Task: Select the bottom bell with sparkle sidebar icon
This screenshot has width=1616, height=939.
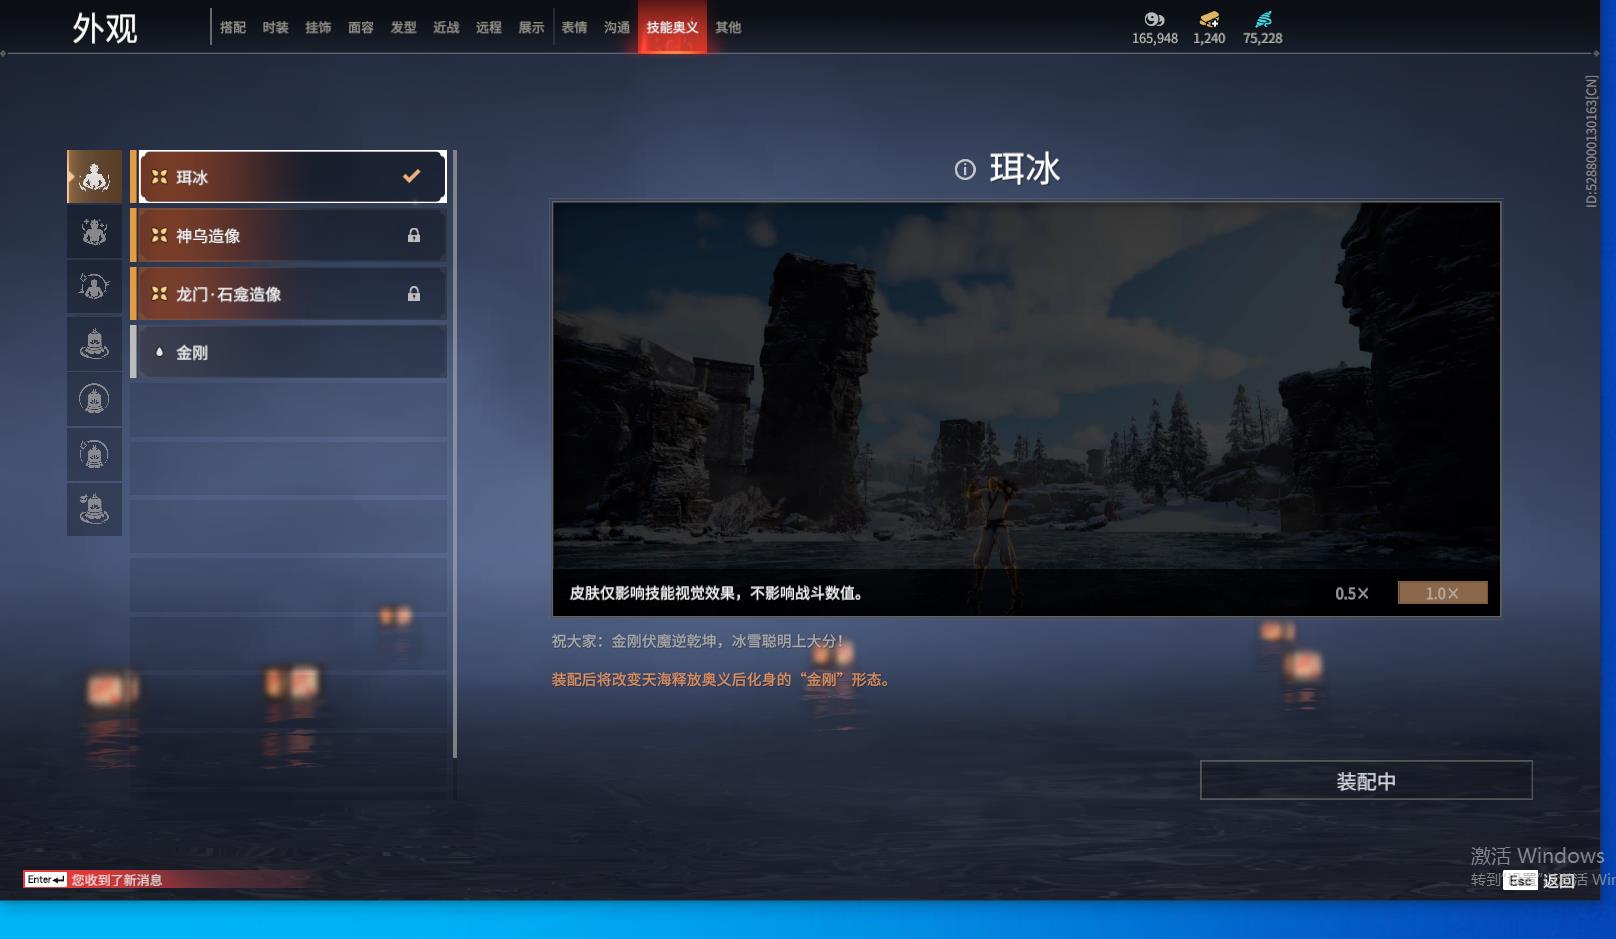Action: (x=94, y=510)
